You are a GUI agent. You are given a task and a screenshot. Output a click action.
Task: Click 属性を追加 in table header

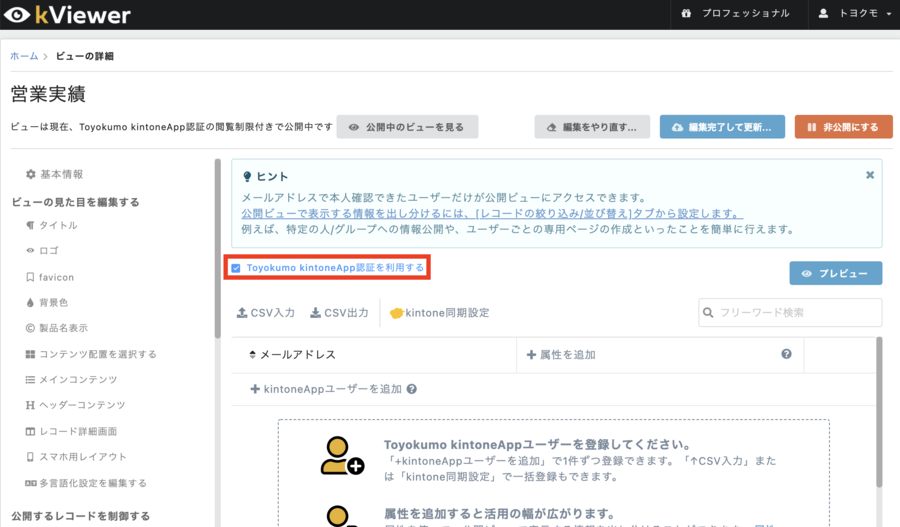[x=561, y=355]
